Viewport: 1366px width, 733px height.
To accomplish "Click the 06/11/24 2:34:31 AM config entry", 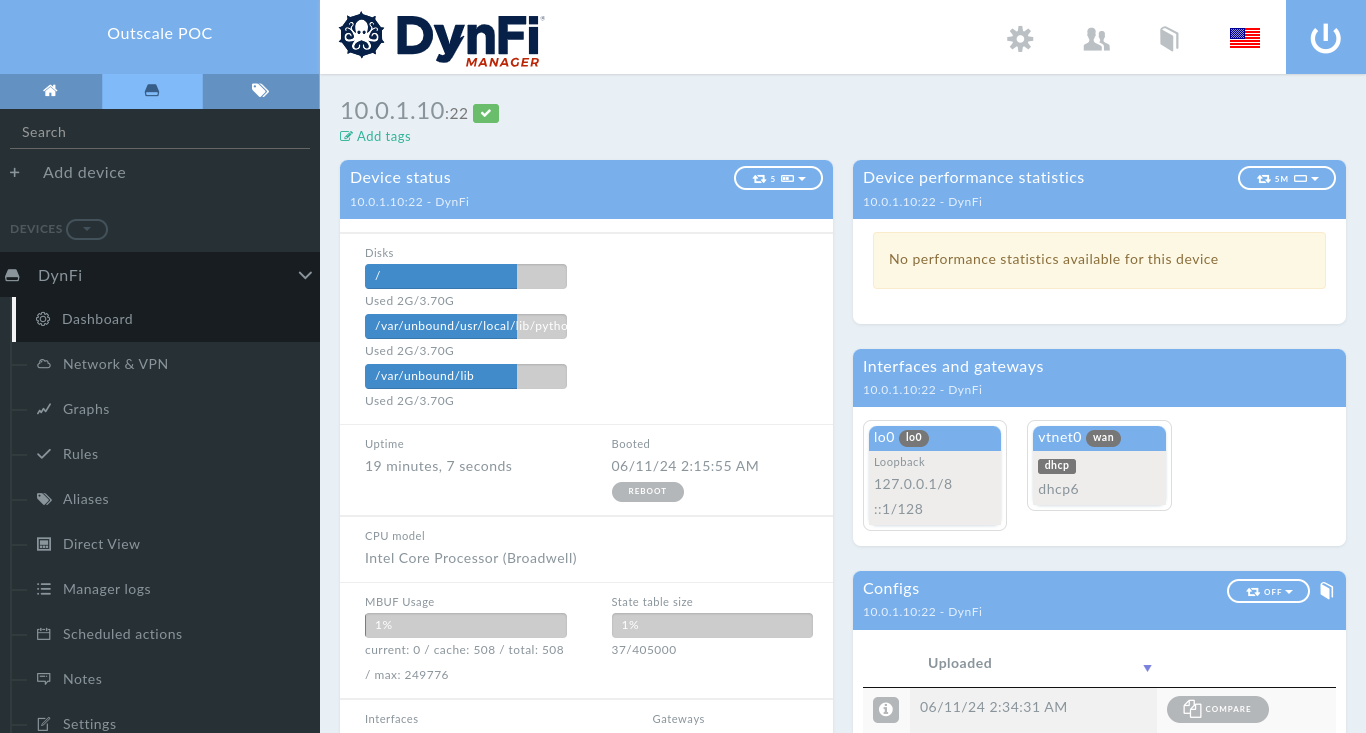I will click(993, 707).
